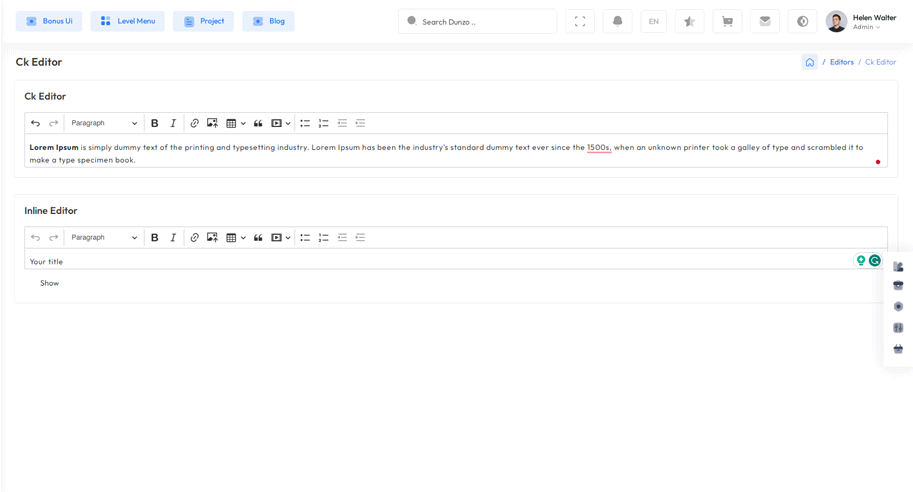Open the Grammarly widget in Inline Editor

(x=875, y=261)
